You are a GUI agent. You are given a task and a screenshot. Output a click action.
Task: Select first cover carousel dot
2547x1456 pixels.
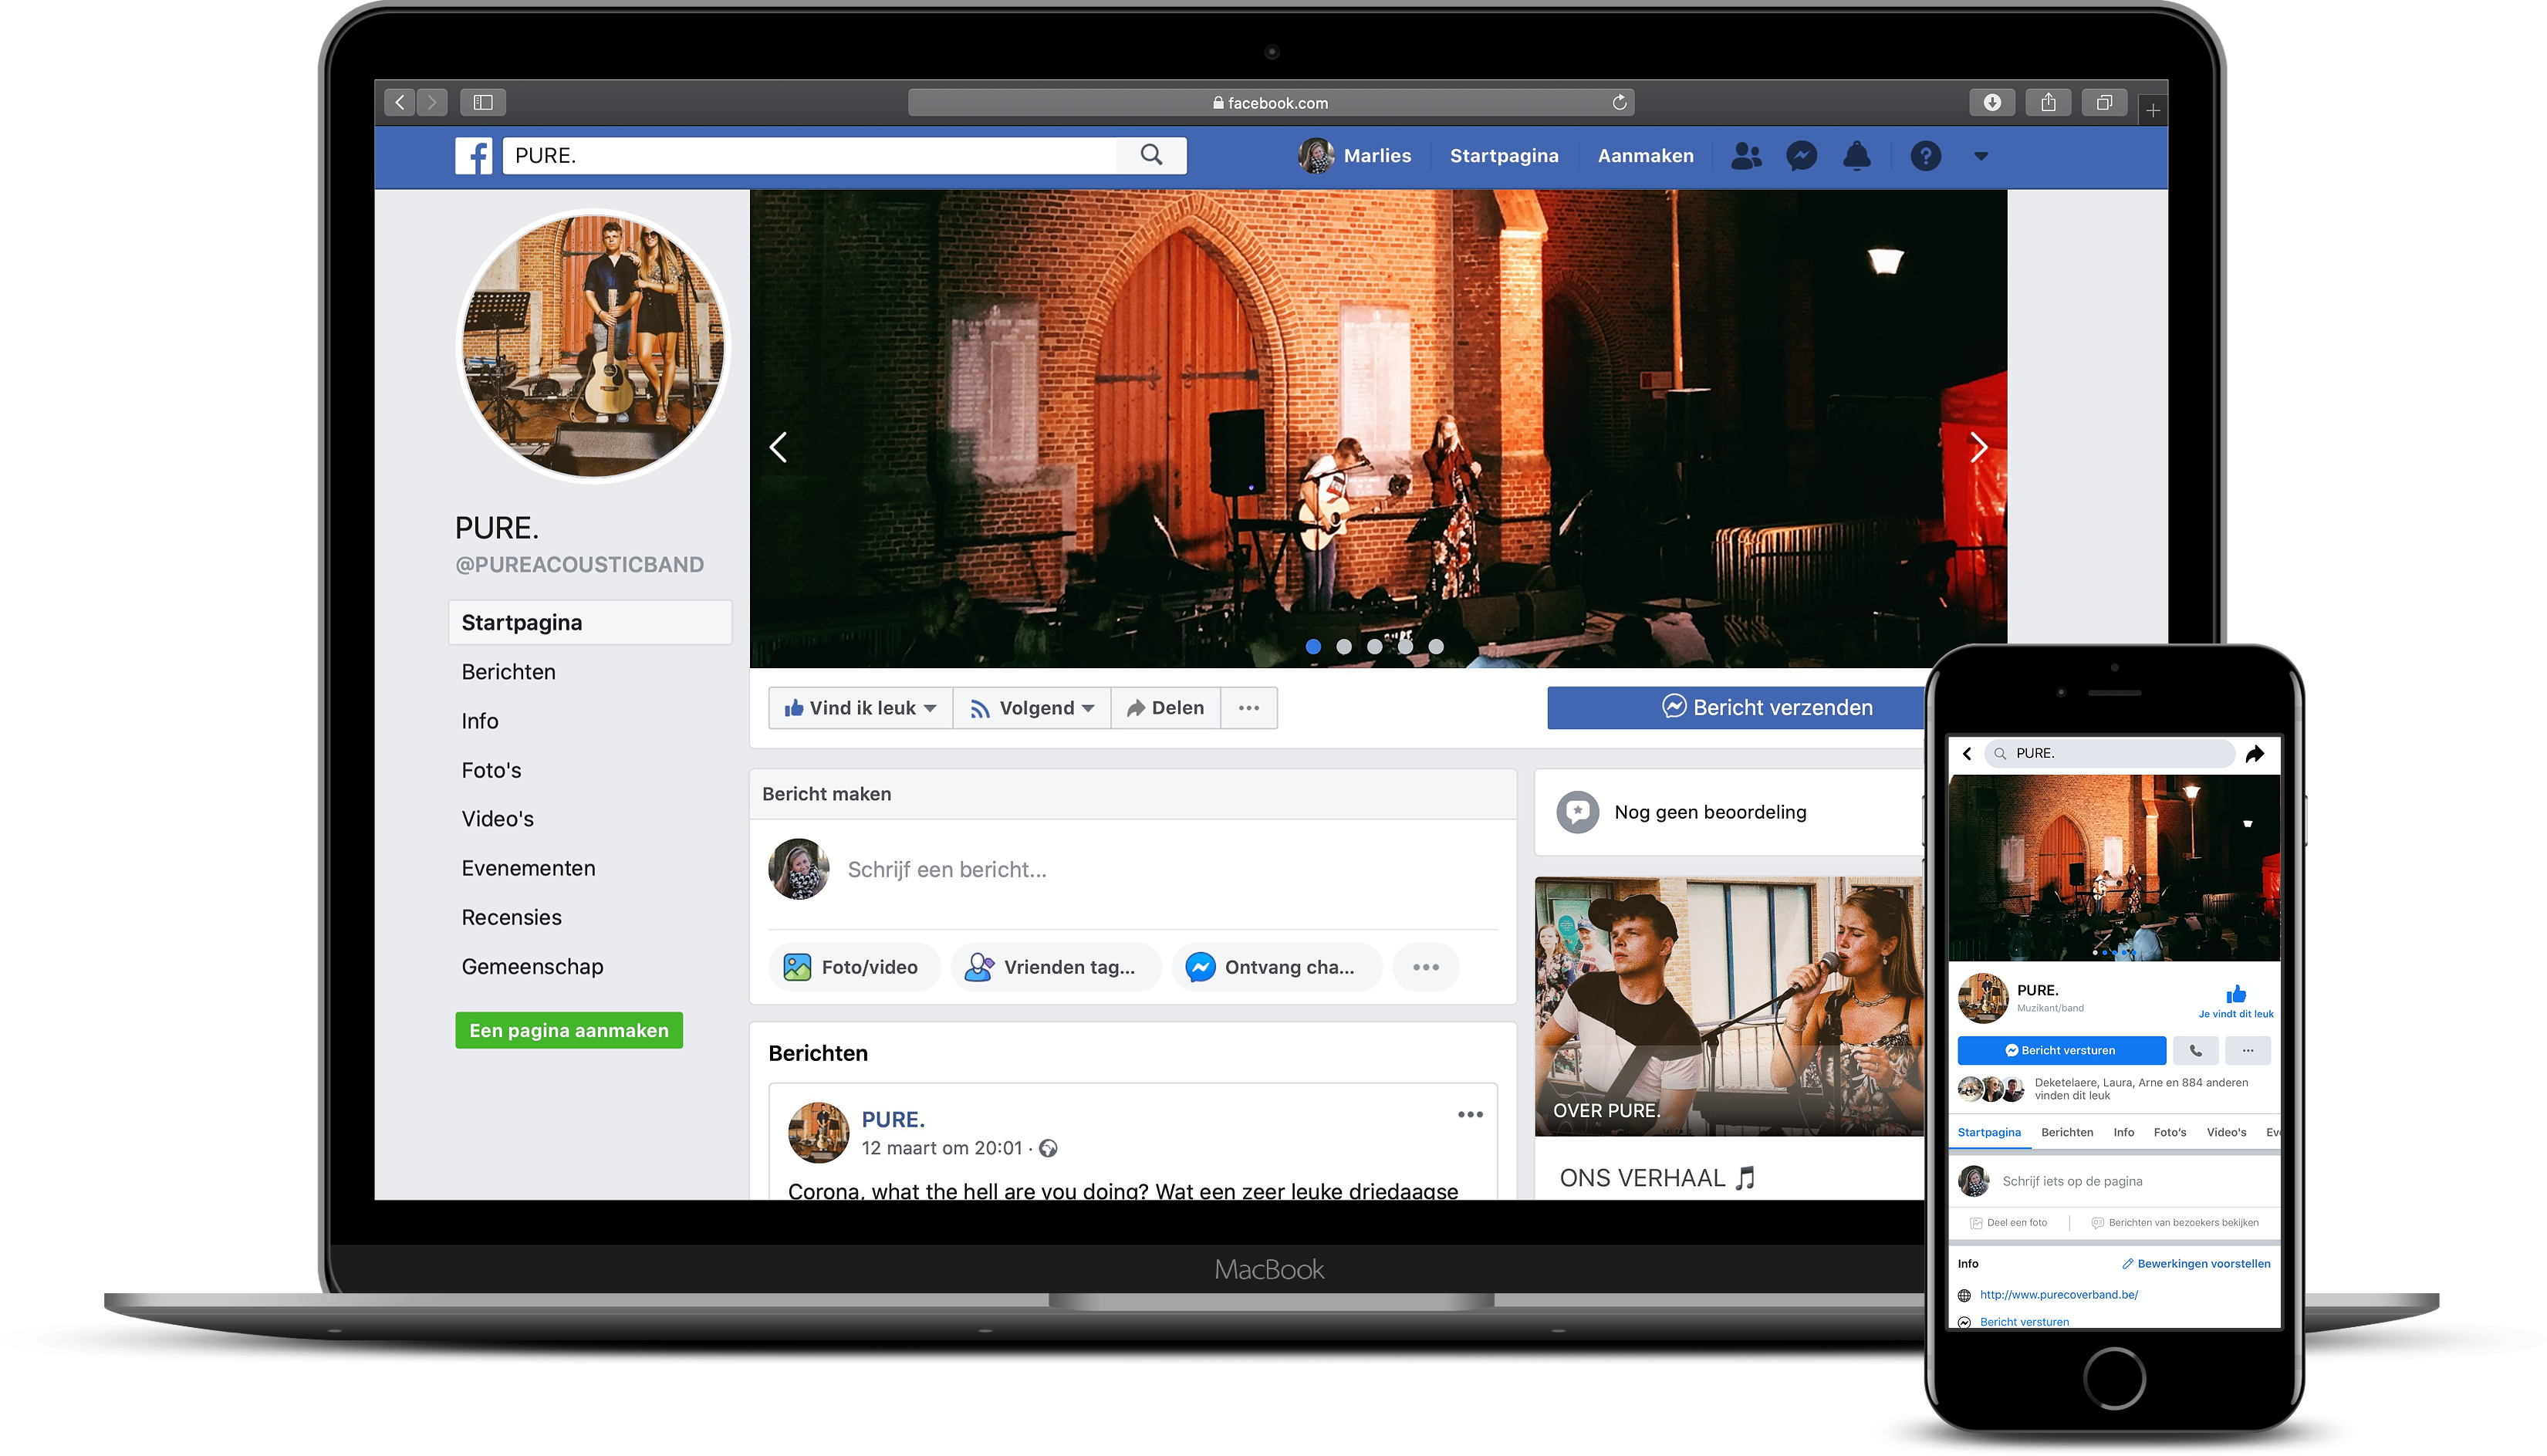pos(1313,647)
